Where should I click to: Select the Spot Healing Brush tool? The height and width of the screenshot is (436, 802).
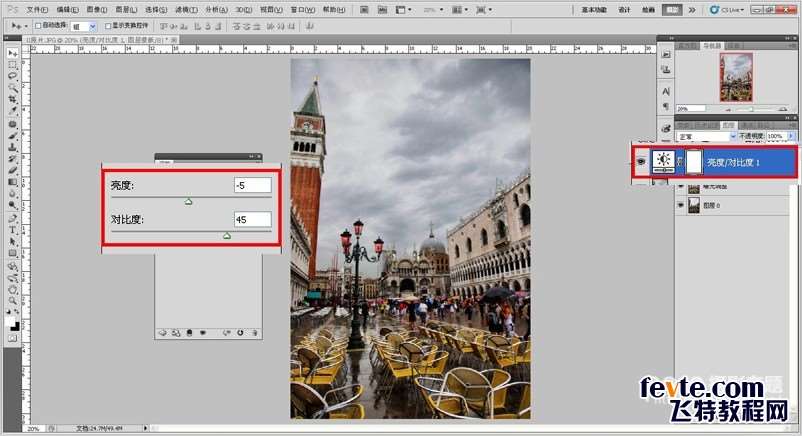tap(12, 124)
